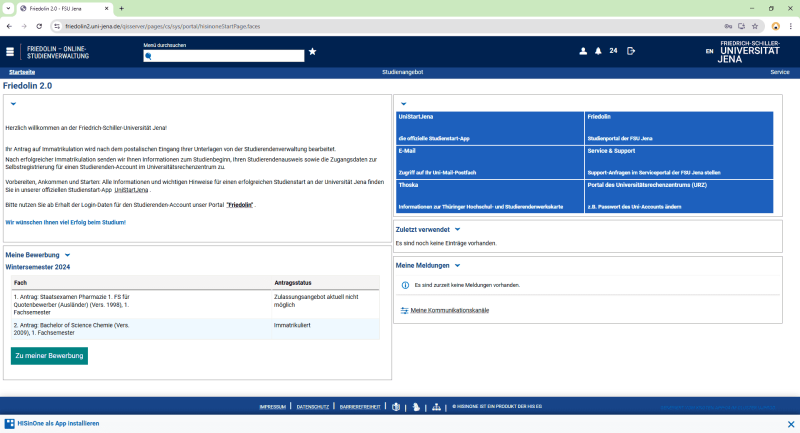This screenshot has width=800, height=433.
Task: Click the session timer showing 24
Action: (x=613, y=51)
